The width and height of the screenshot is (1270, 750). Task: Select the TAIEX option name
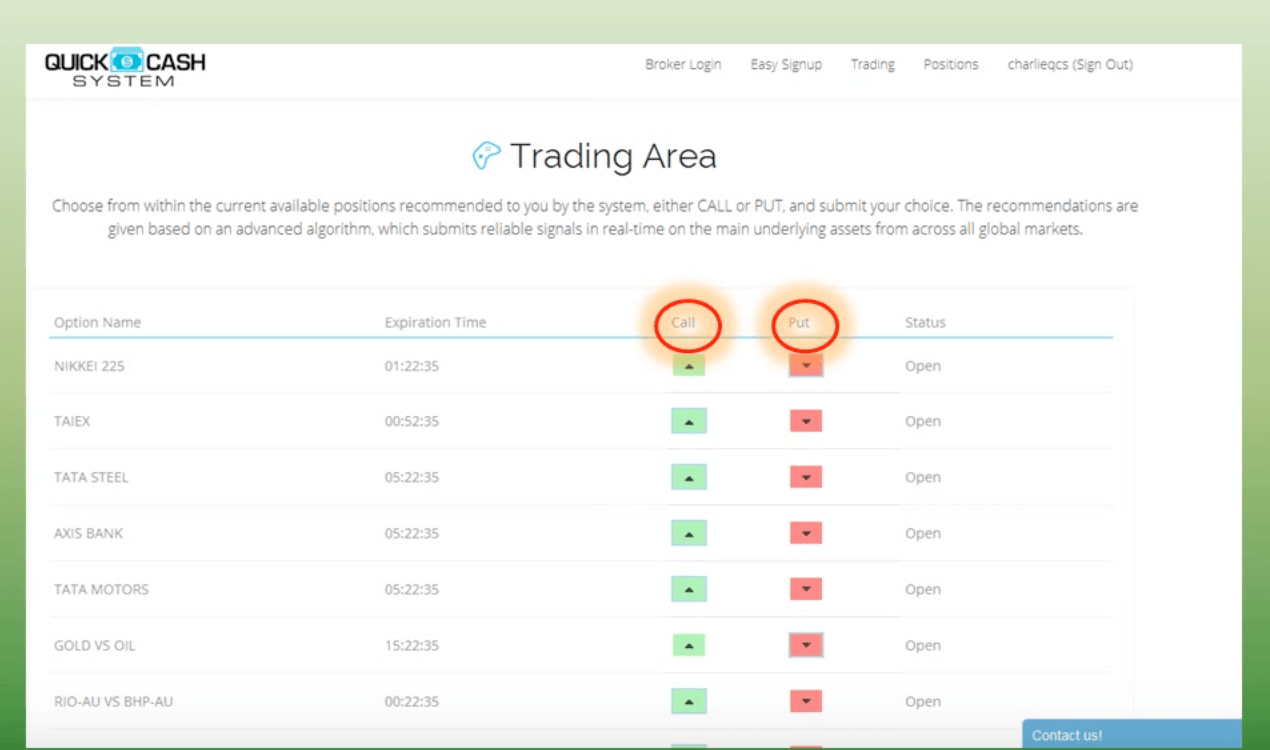pos(72,422)
